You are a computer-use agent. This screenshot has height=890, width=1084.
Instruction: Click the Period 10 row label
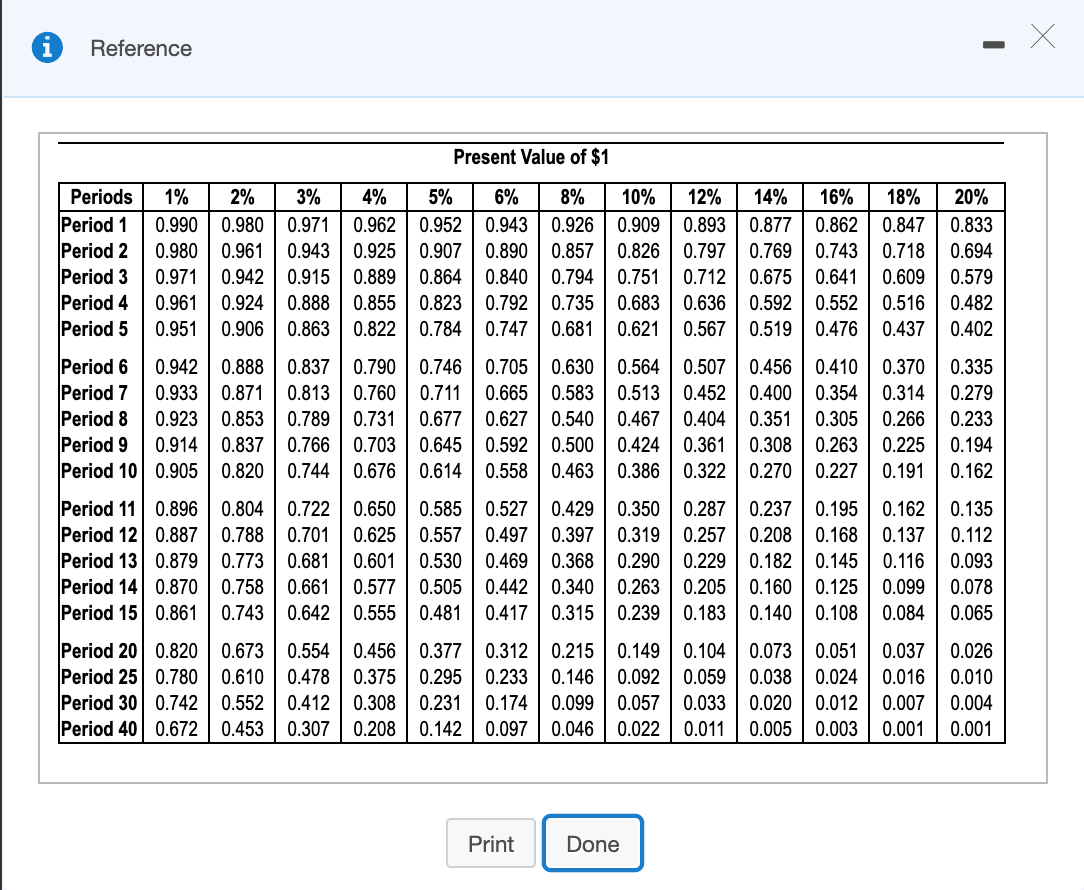(99, 471)
